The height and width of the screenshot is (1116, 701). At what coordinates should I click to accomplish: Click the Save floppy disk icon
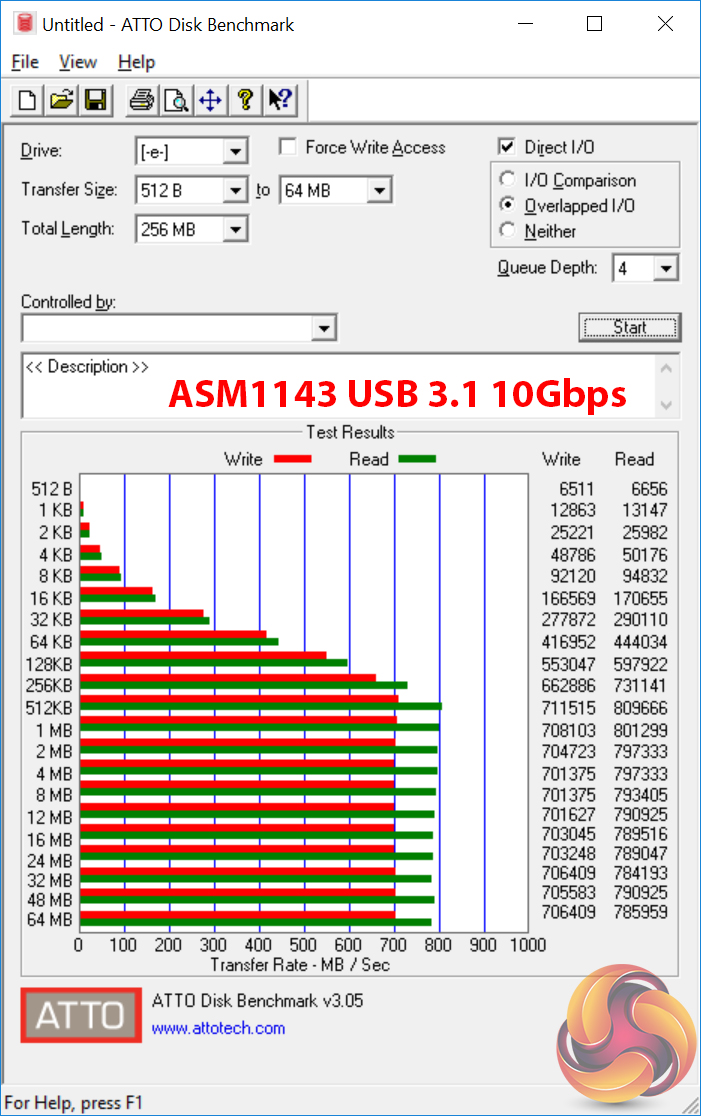(x=96, y=100)
